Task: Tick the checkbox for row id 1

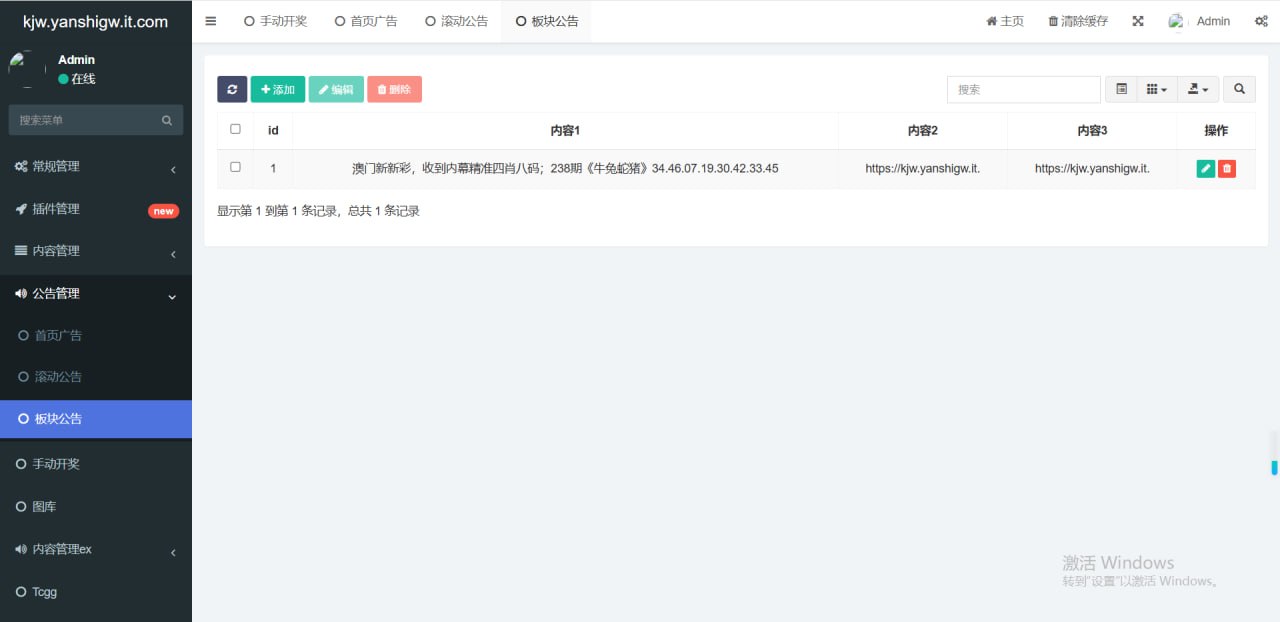Action: [x=235, y=167]
